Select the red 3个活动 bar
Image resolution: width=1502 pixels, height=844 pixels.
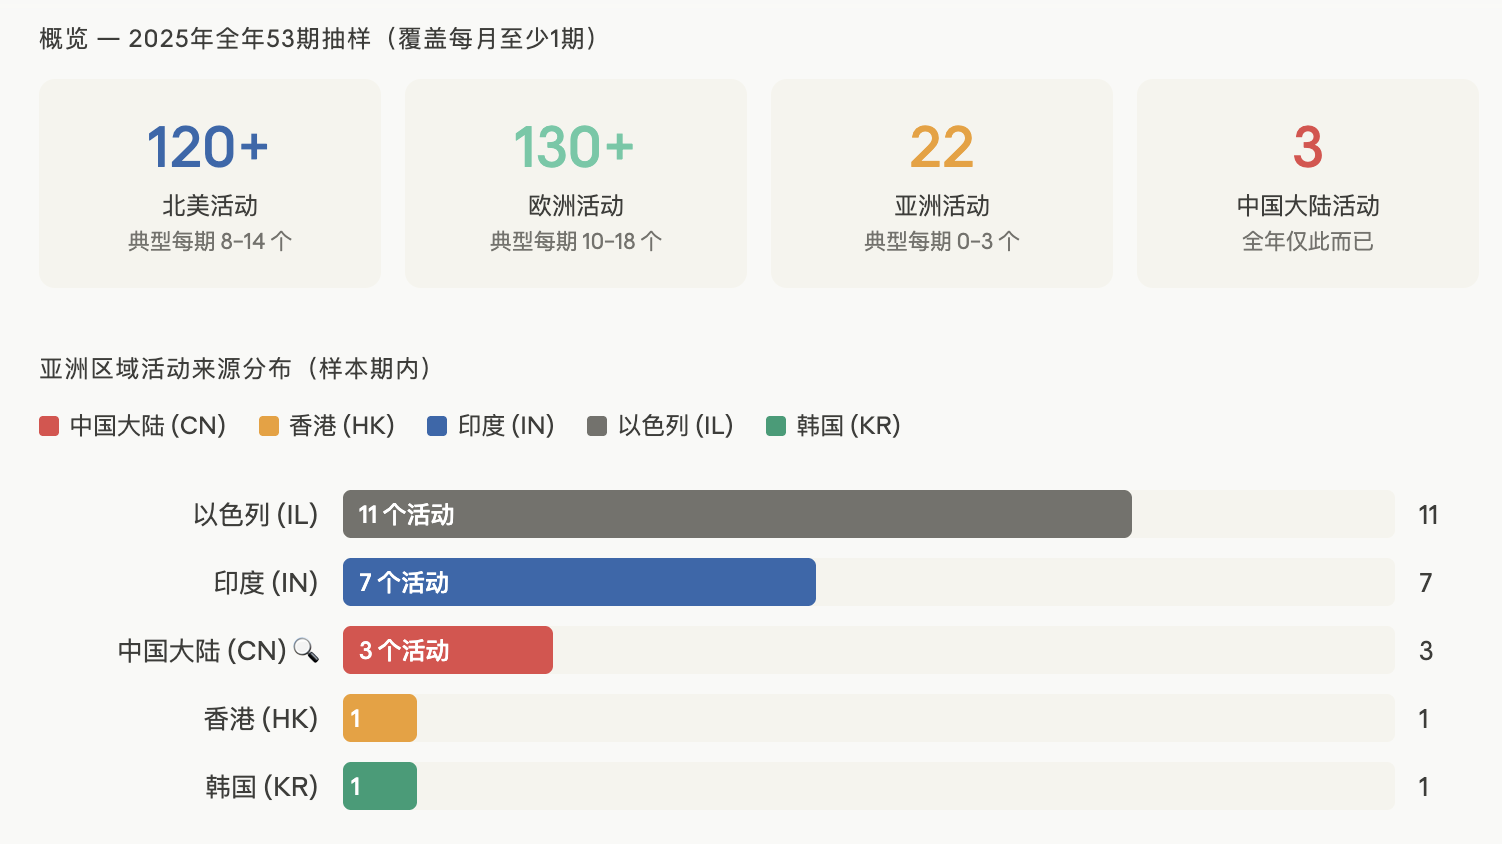tap(448, 650)
